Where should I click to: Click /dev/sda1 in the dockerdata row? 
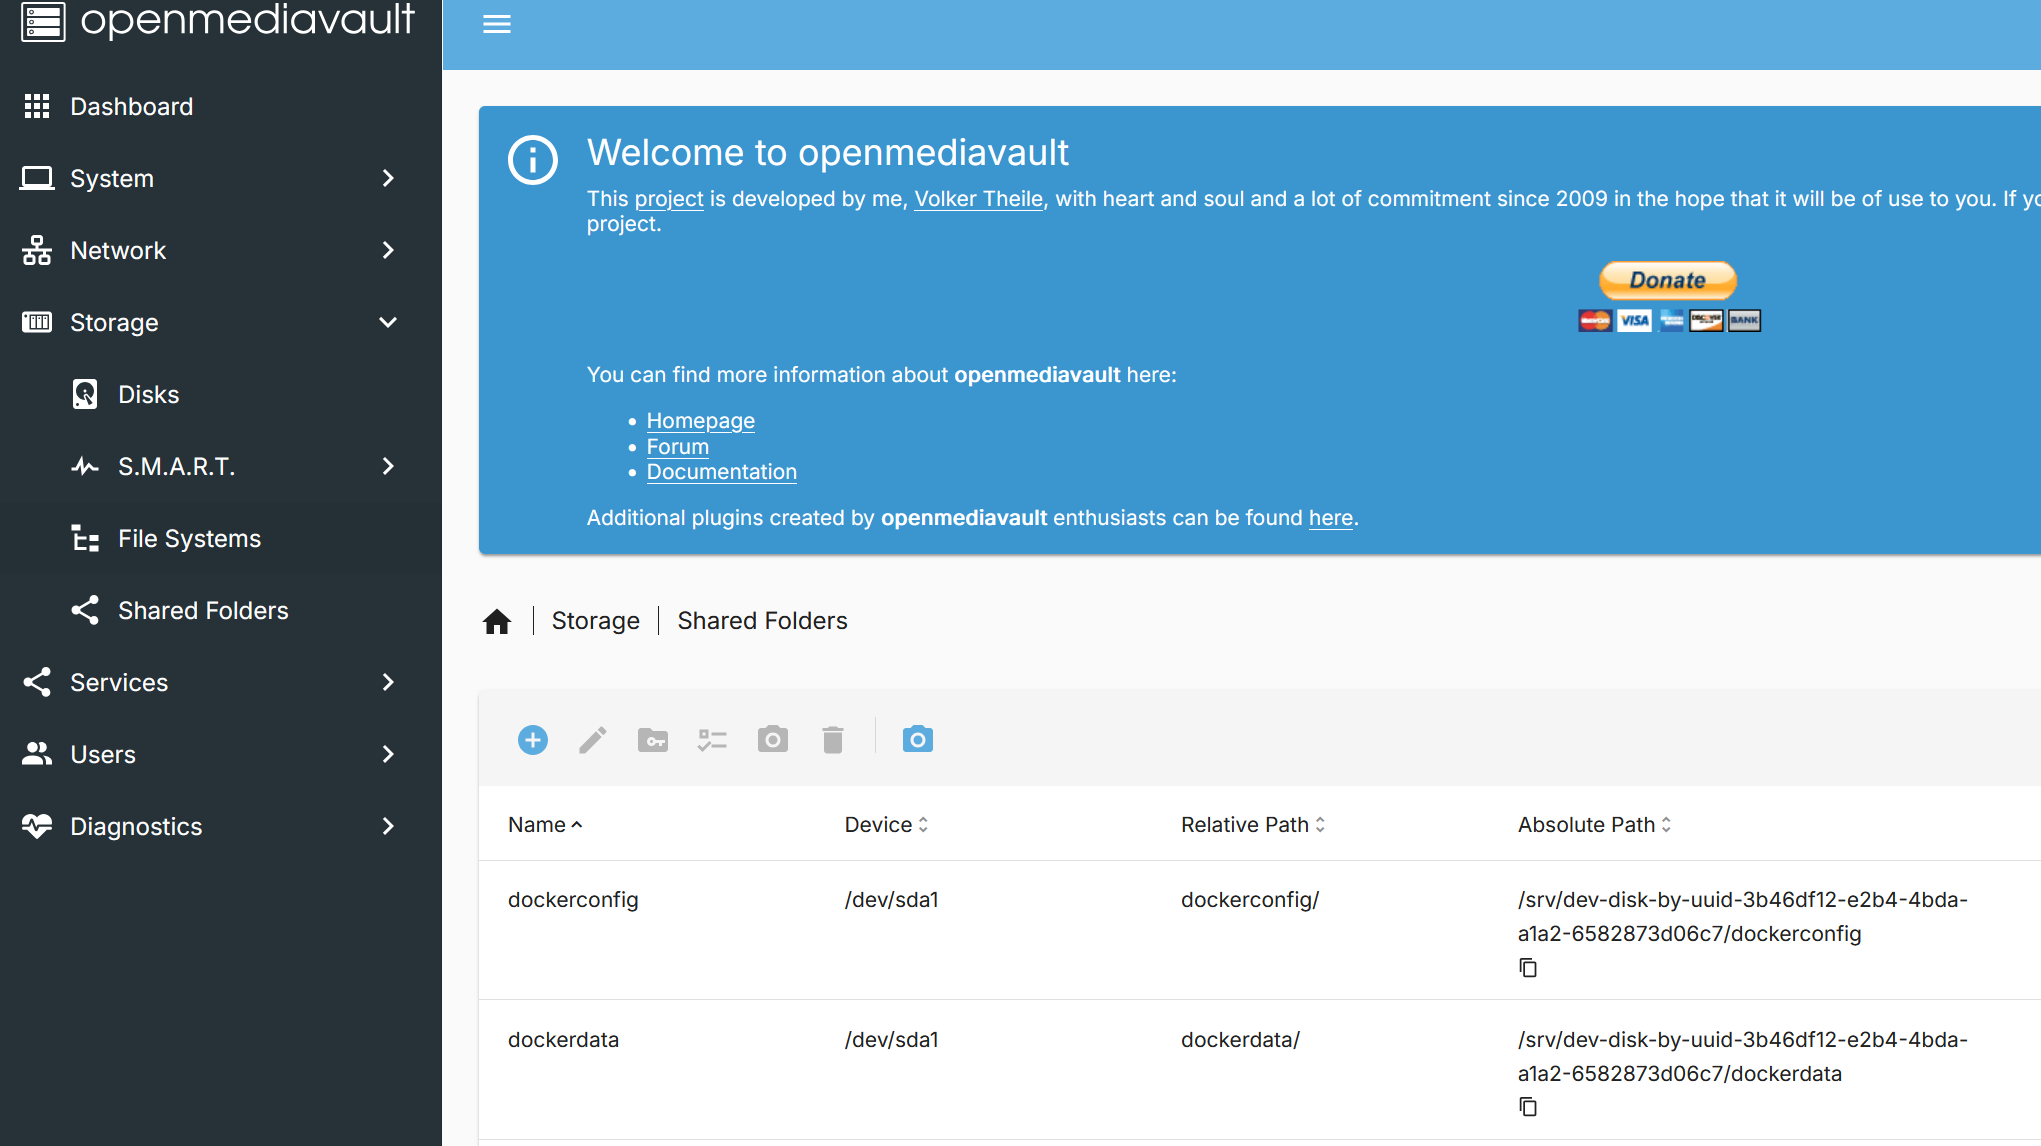[x=891, y=1040]
